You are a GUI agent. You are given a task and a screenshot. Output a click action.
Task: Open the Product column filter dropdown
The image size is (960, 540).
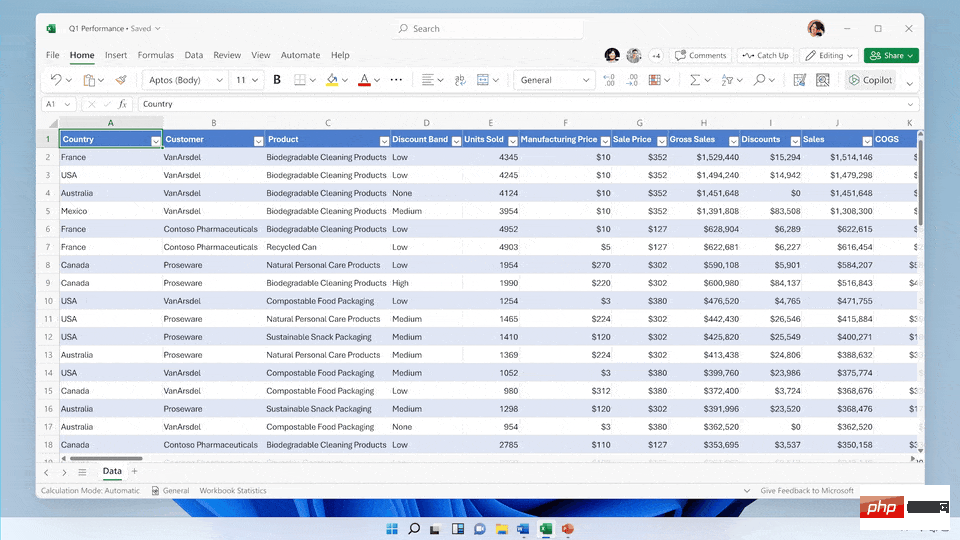click(384, 141)
